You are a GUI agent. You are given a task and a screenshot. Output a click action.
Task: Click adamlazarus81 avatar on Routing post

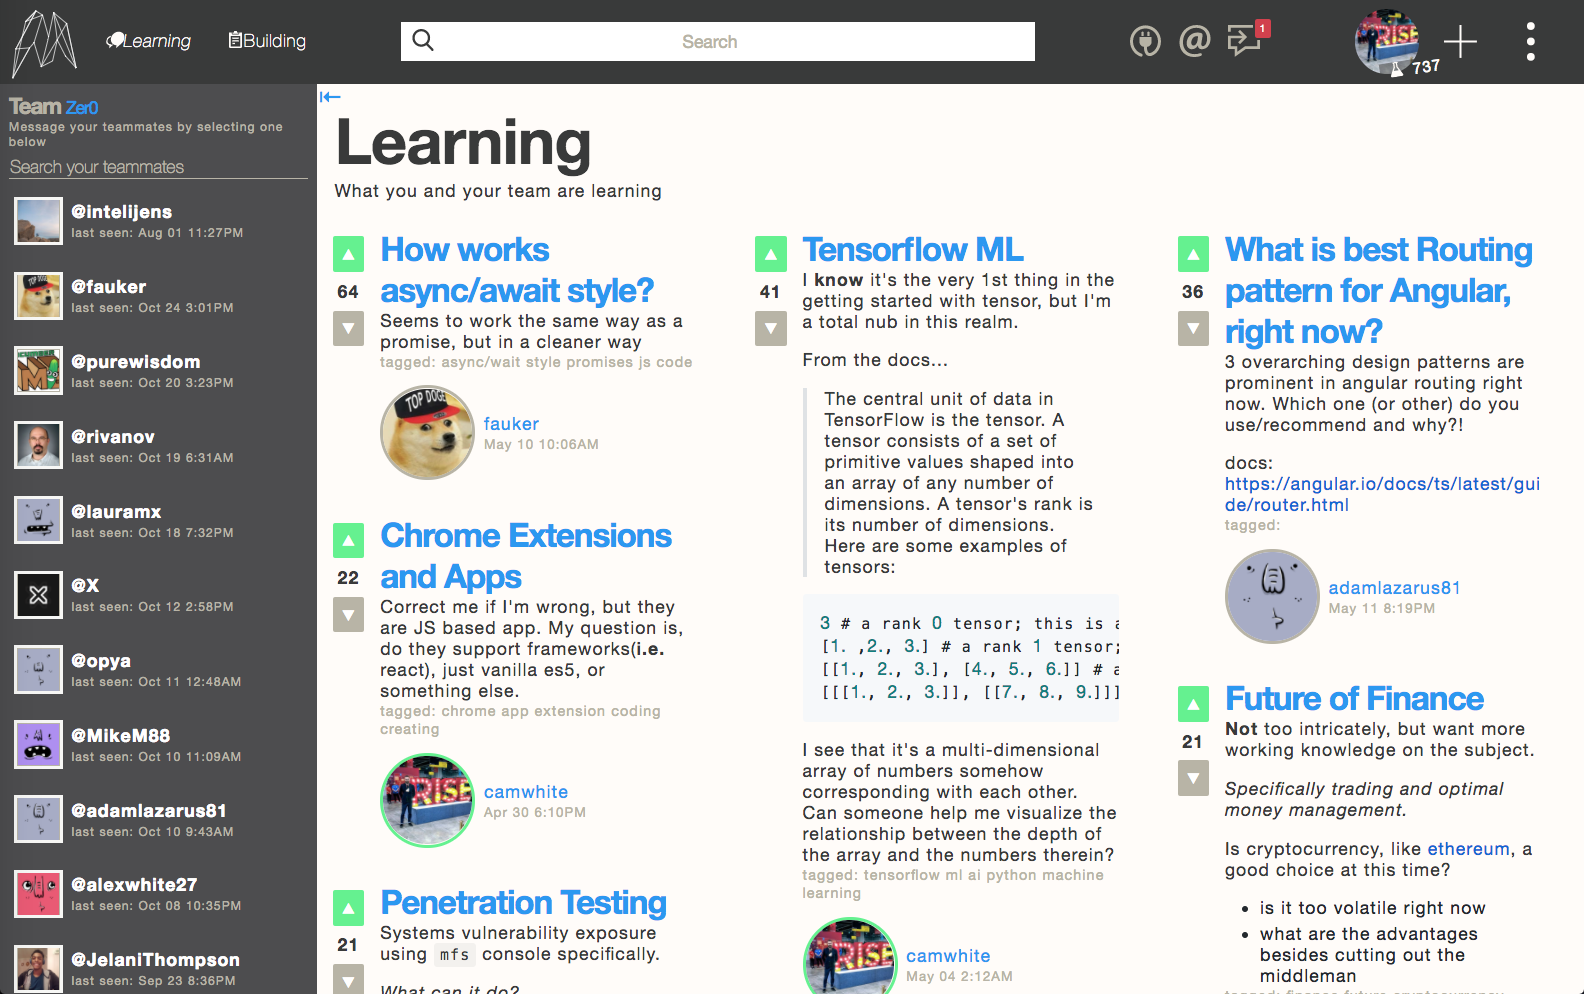click(x=1272, y=597)
